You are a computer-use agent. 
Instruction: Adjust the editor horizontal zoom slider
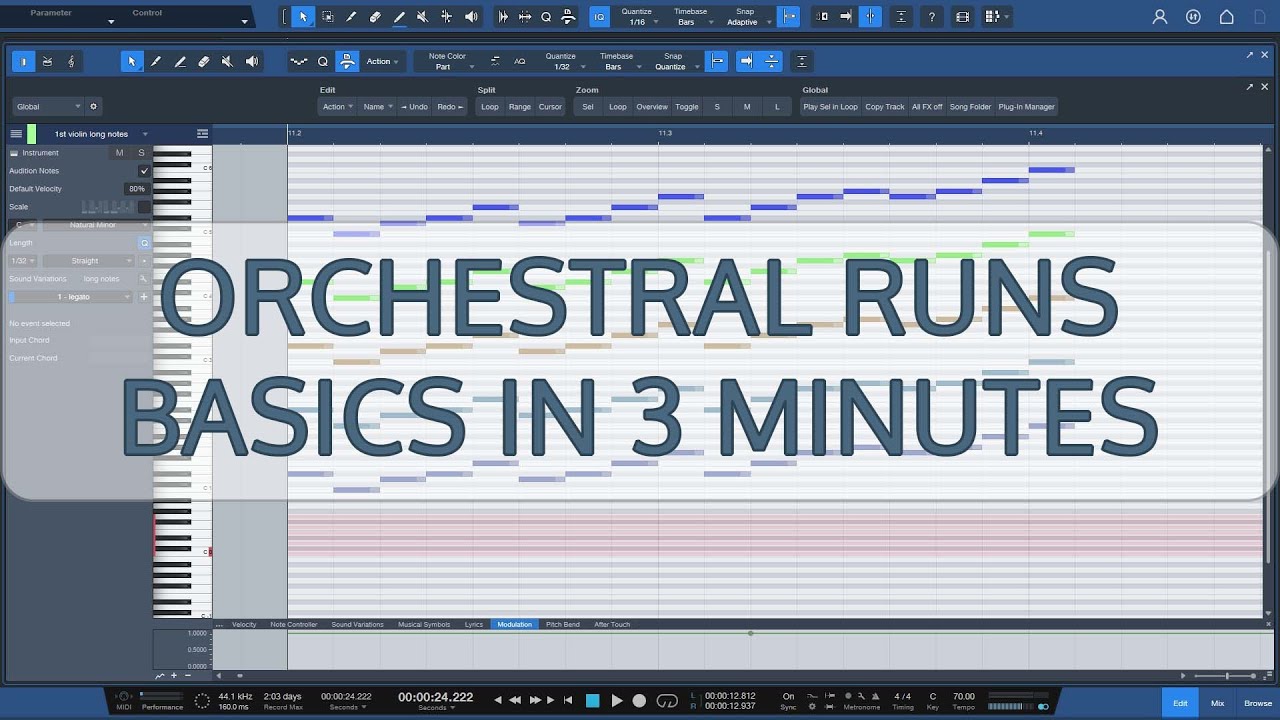point(1226,676)
